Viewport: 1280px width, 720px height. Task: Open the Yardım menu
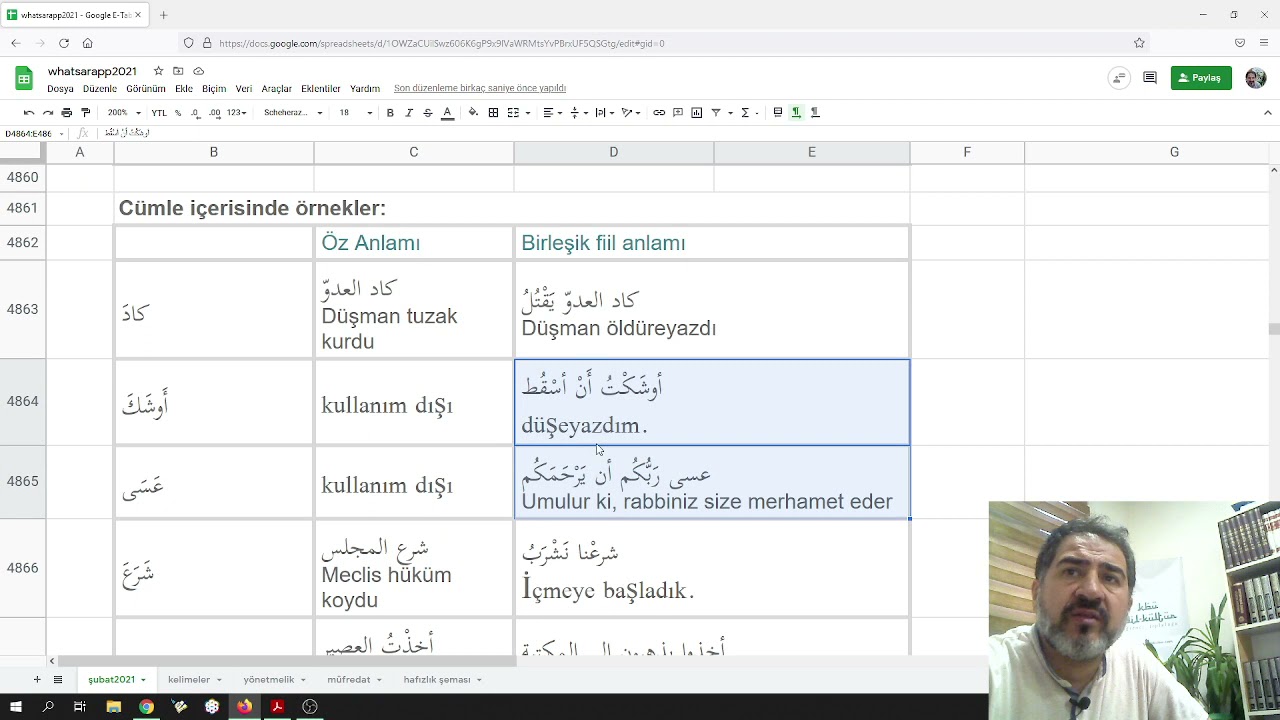[x=365, y=89]
